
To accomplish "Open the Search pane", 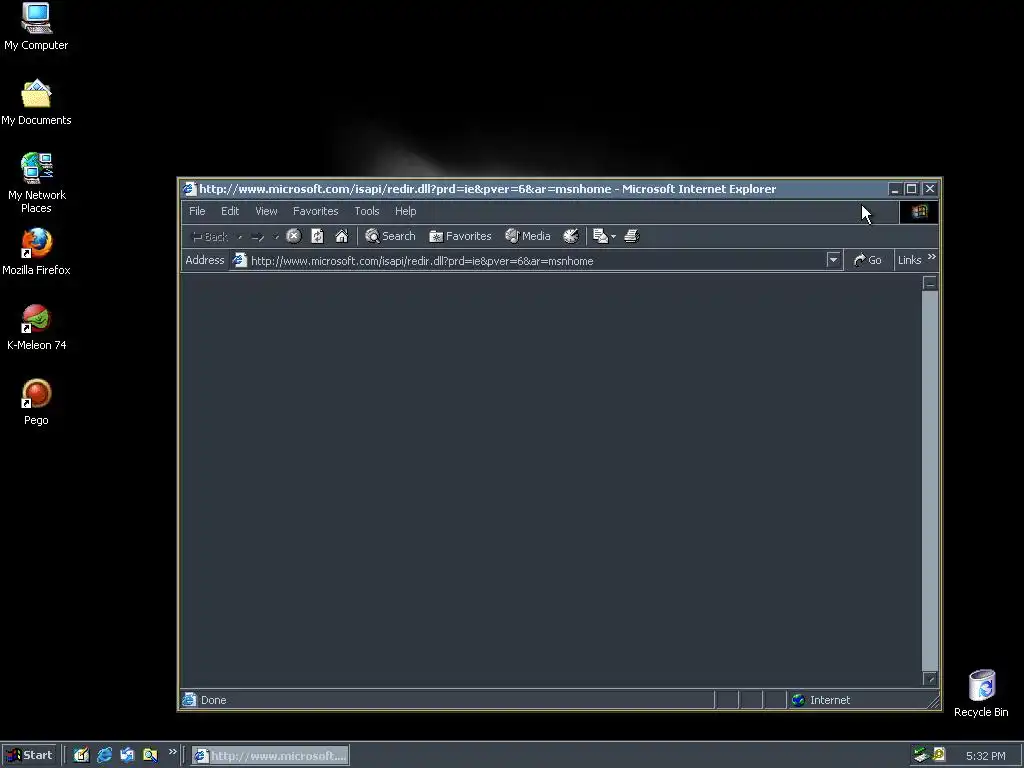I will pos(391,236).
